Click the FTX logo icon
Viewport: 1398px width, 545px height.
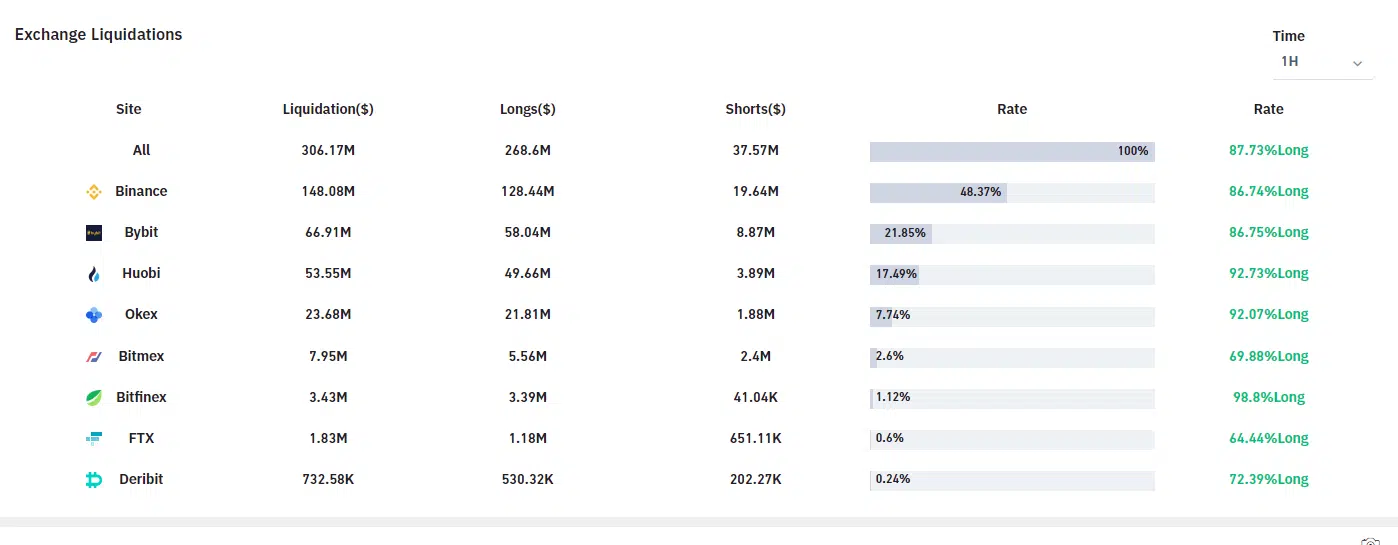(94, 439)
